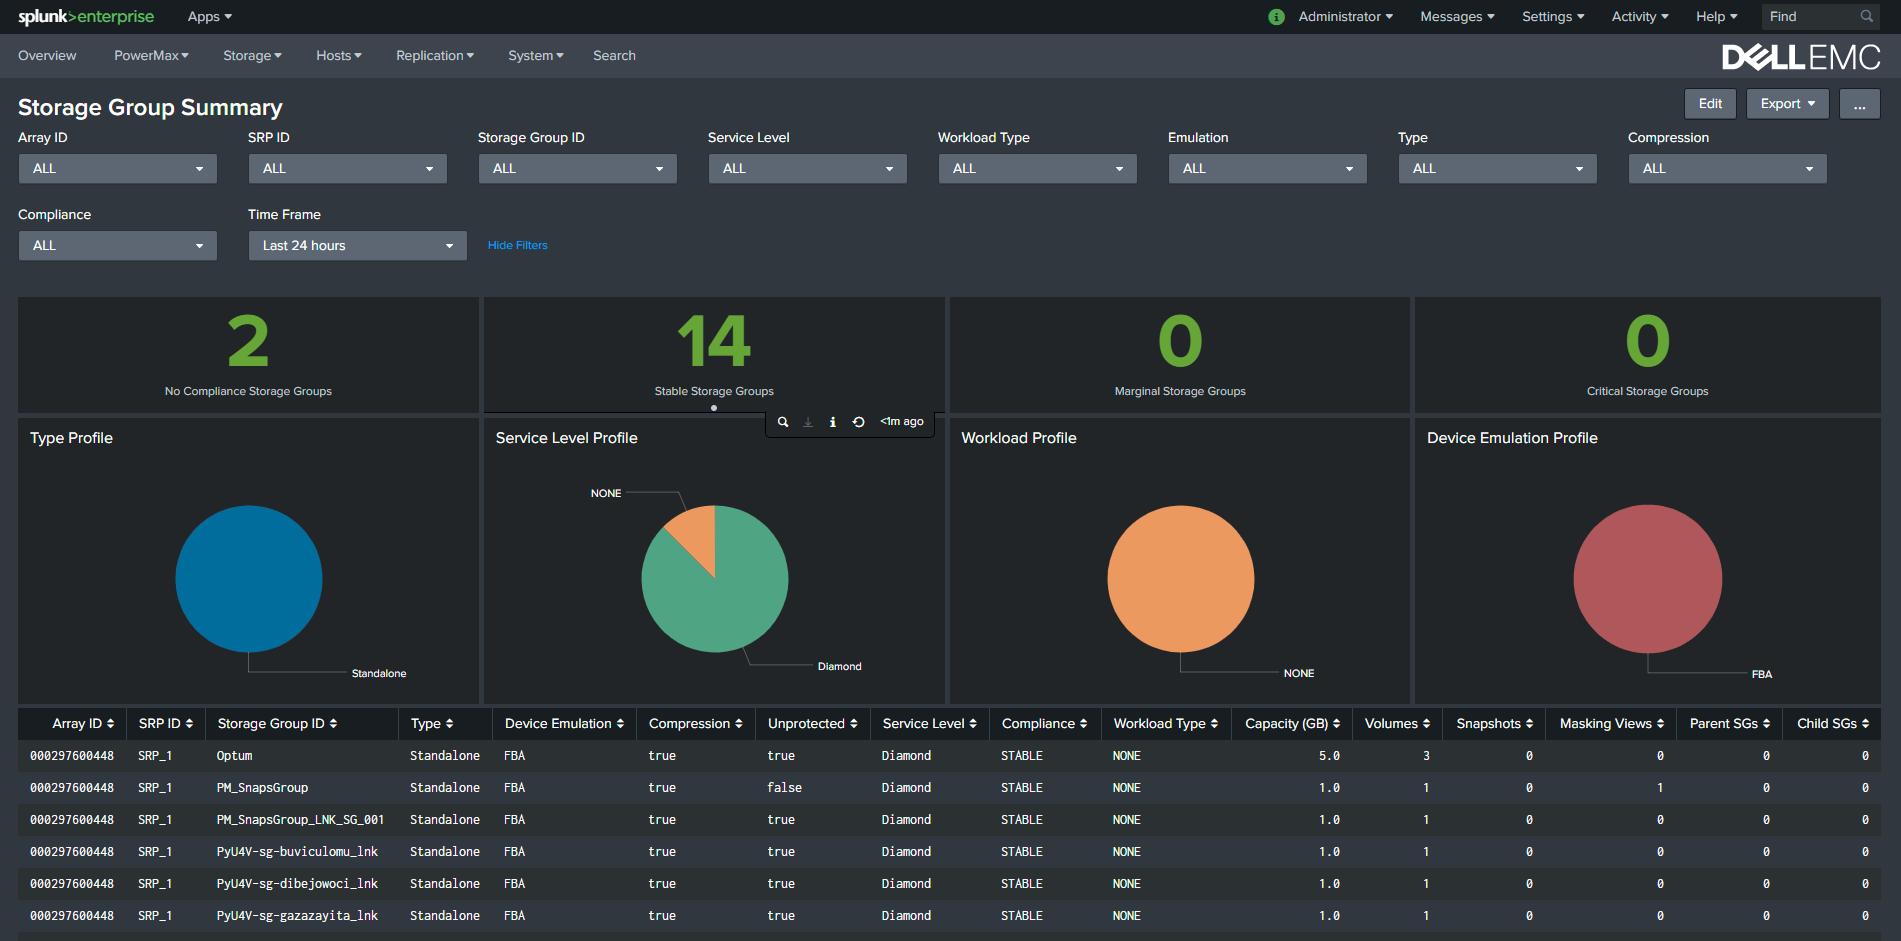Switch to the Hosts menu
The height and width of the screenshot is (941, 1901).
click(338, 55)
